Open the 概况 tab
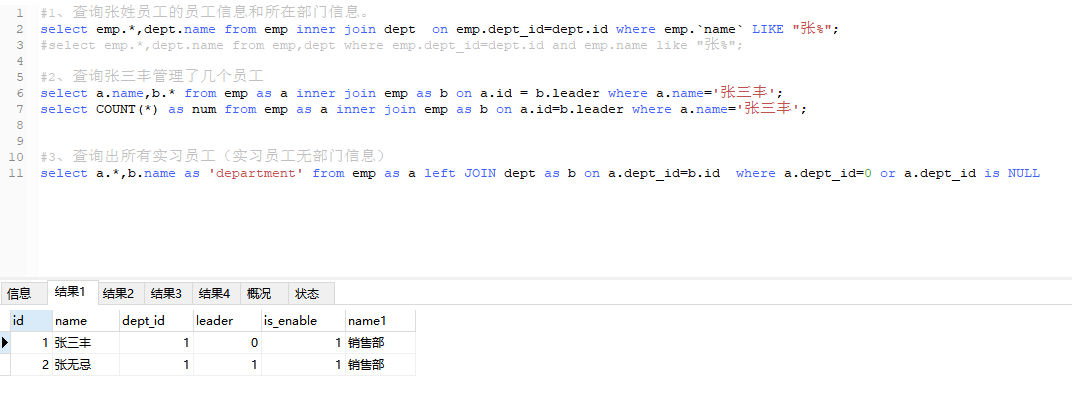The height and width of the screenshot is (407, 1072). tap(259, 294)
